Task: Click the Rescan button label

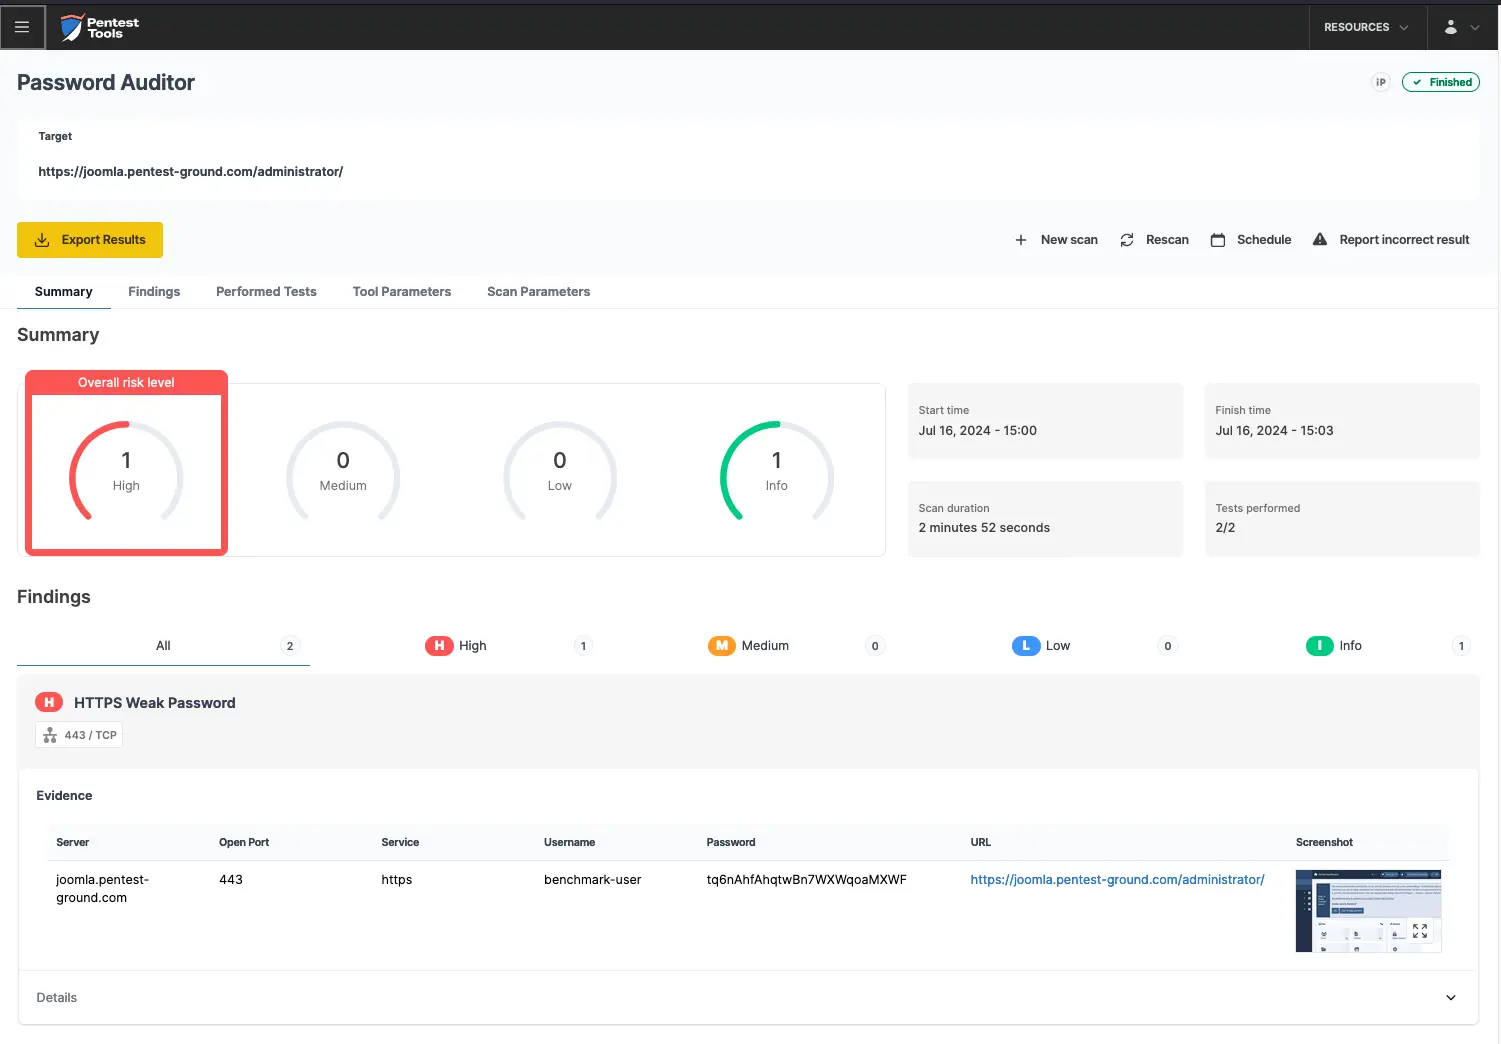Action: tap(1167, 240)
